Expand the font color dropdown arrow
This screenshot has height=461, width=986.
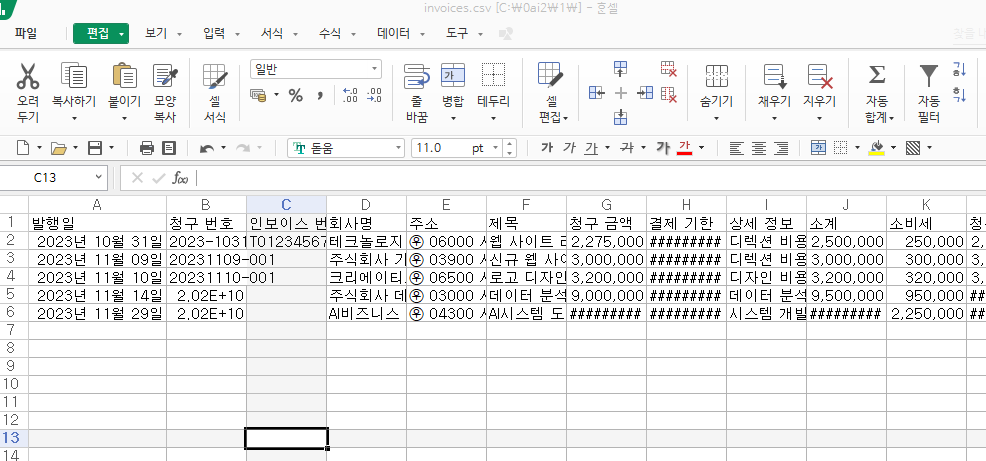pos(701,148)
